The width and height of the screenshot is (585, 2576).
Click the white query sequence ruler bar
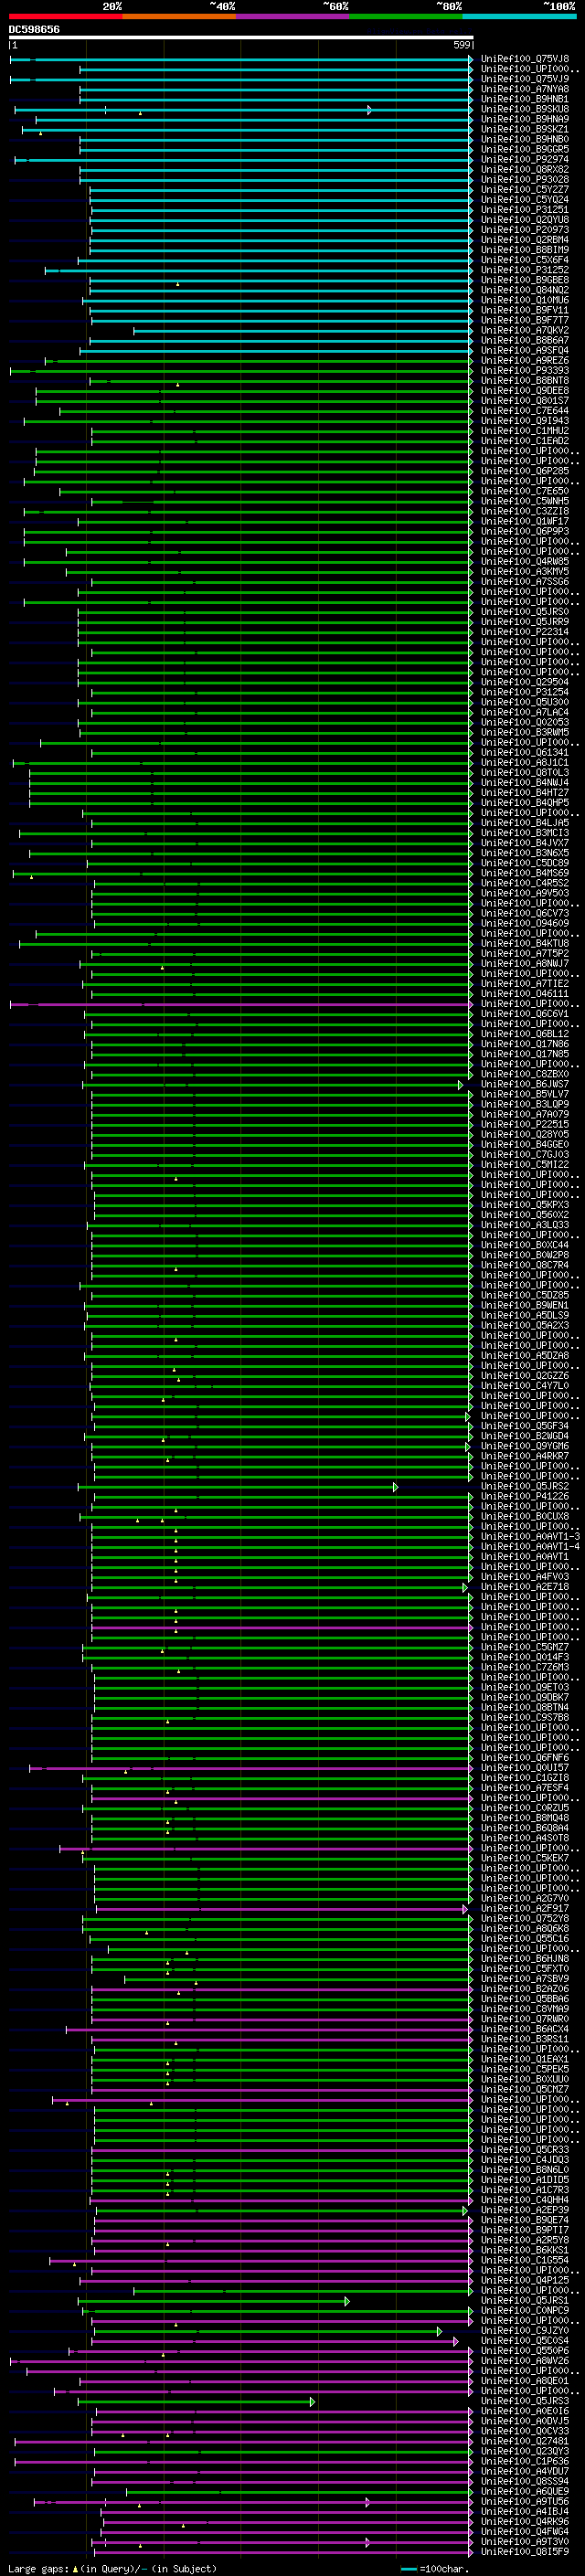(x=241, y=38)
